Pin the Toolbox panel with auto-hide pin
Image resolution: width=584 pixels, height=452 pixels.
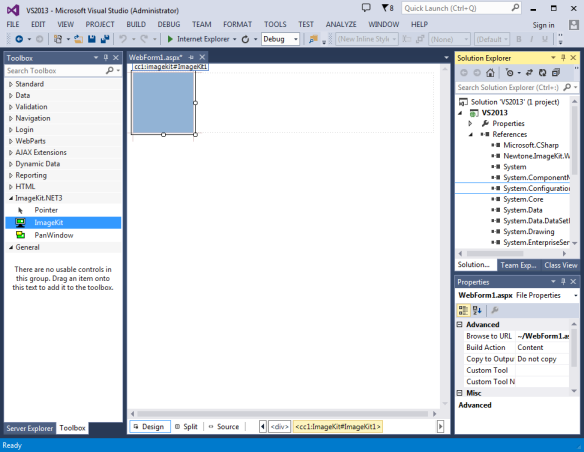[x=106, y=58]
